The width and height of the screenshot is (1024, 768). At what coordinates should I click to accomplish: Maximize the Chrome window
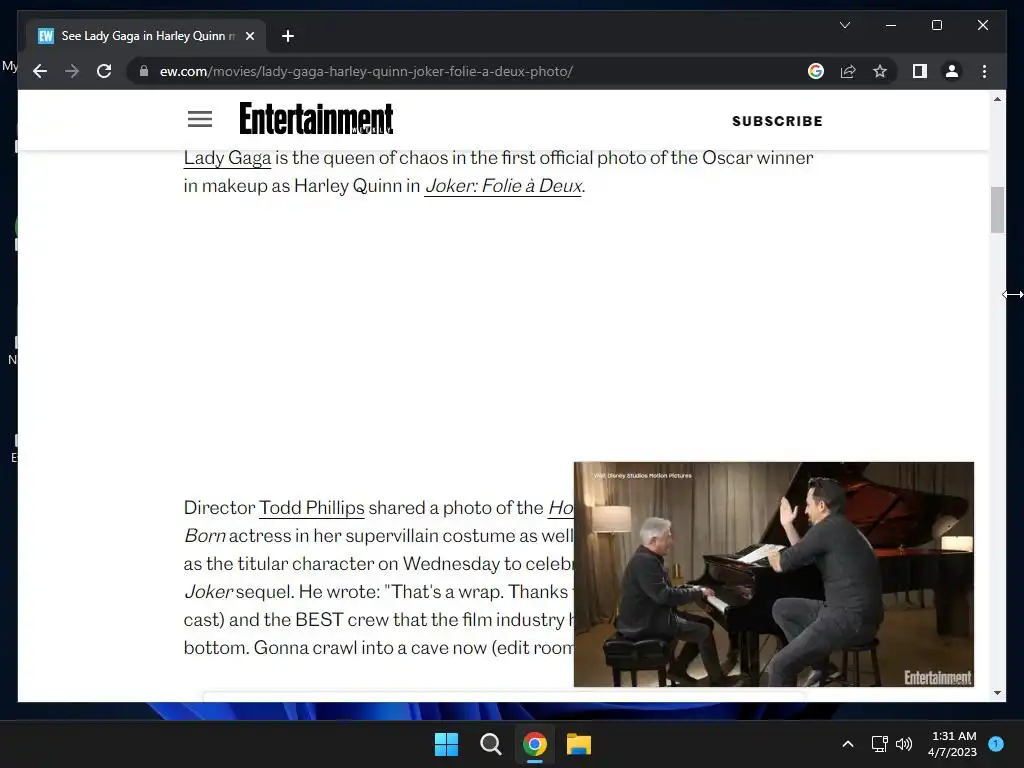coord(936,25)
